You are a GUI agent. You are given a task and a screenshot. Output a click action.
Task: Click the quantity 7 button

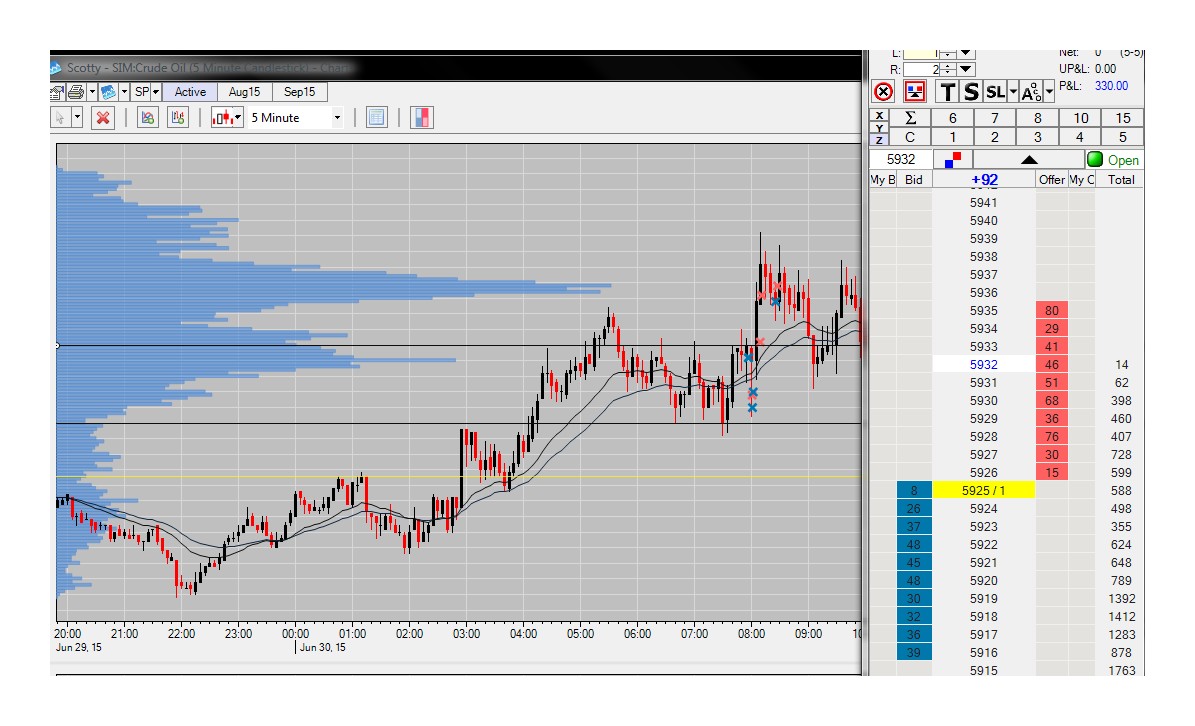pyautogui.click(x=995, y=118)
